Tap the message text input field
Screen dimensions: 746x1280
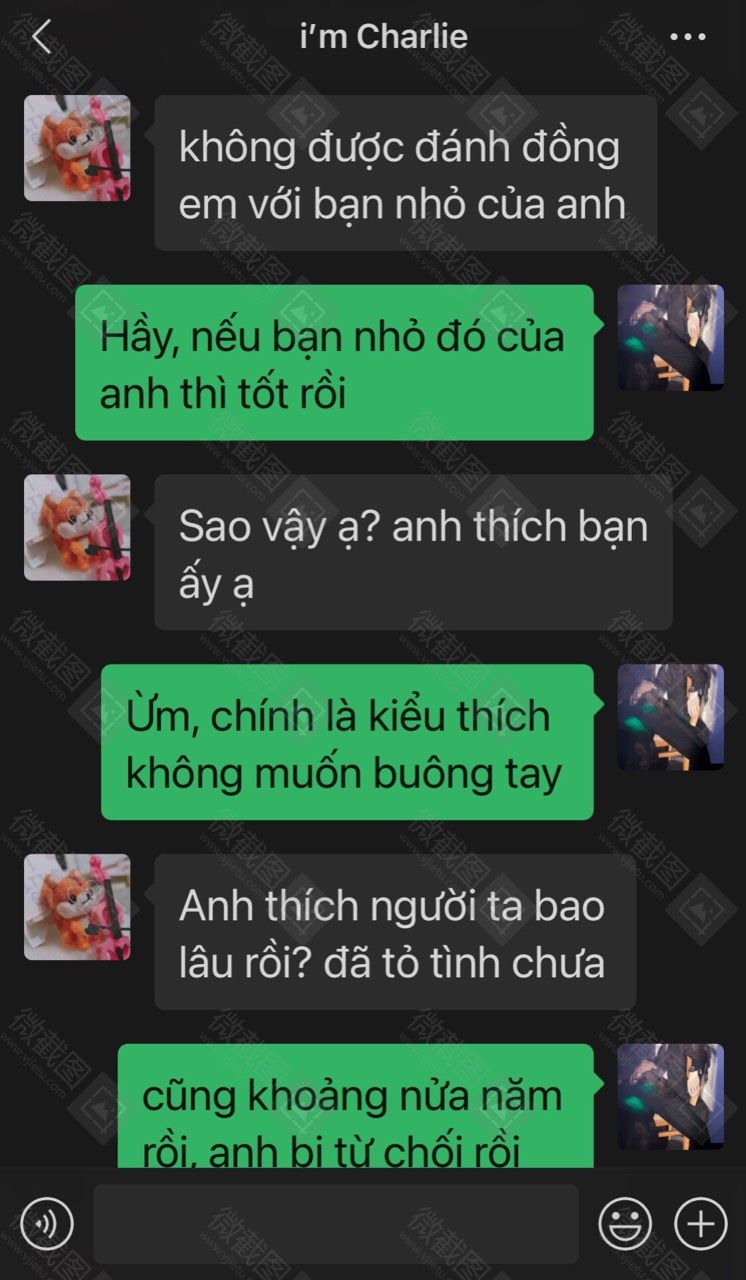(336, 1223)
